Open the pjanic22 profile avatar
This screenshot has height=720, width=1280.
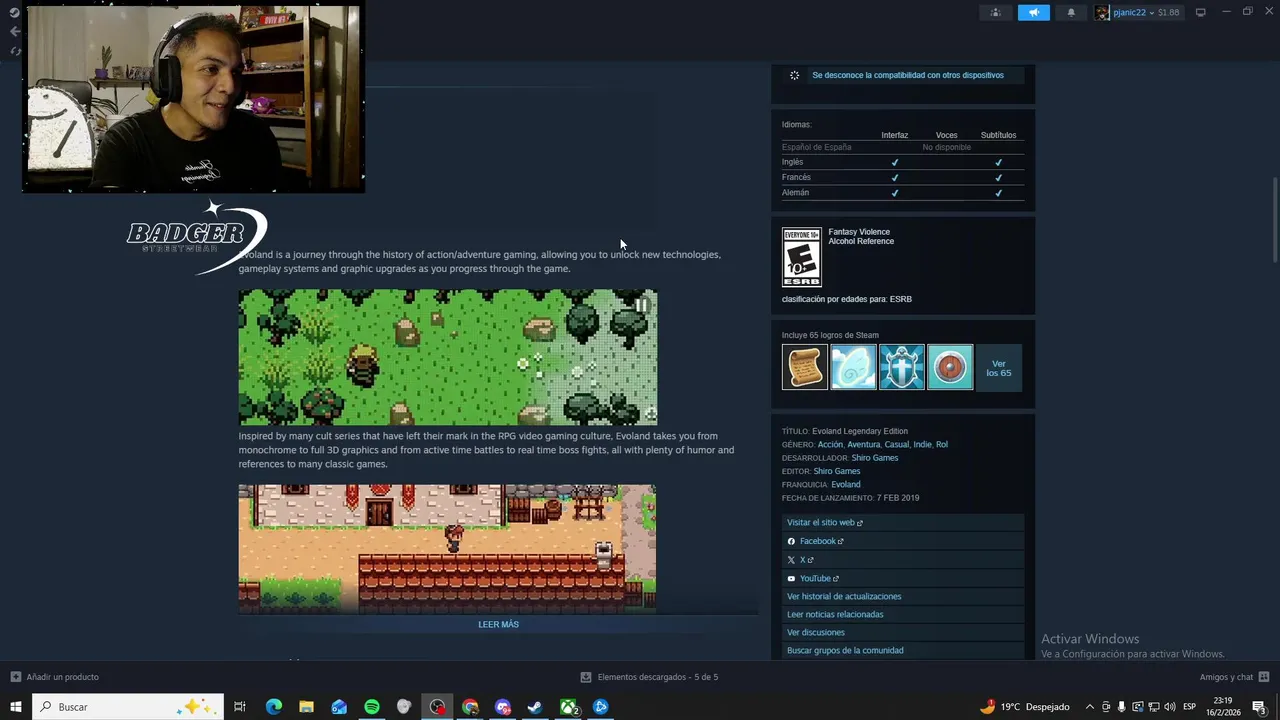pyautogui.click(x=1102, y=13)
